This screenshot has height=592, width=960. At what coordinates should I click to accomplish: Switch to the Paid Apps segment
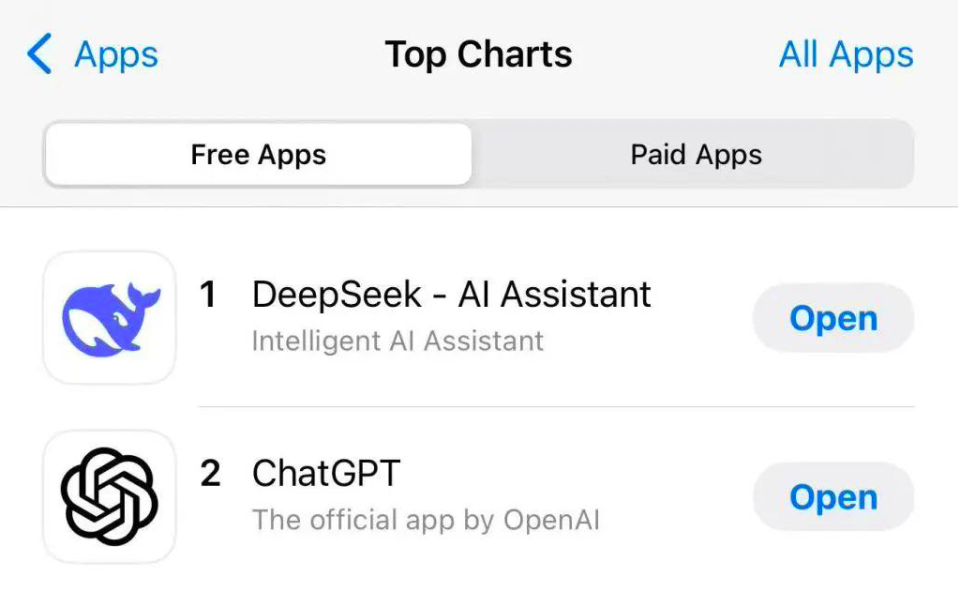coord(696,154)
